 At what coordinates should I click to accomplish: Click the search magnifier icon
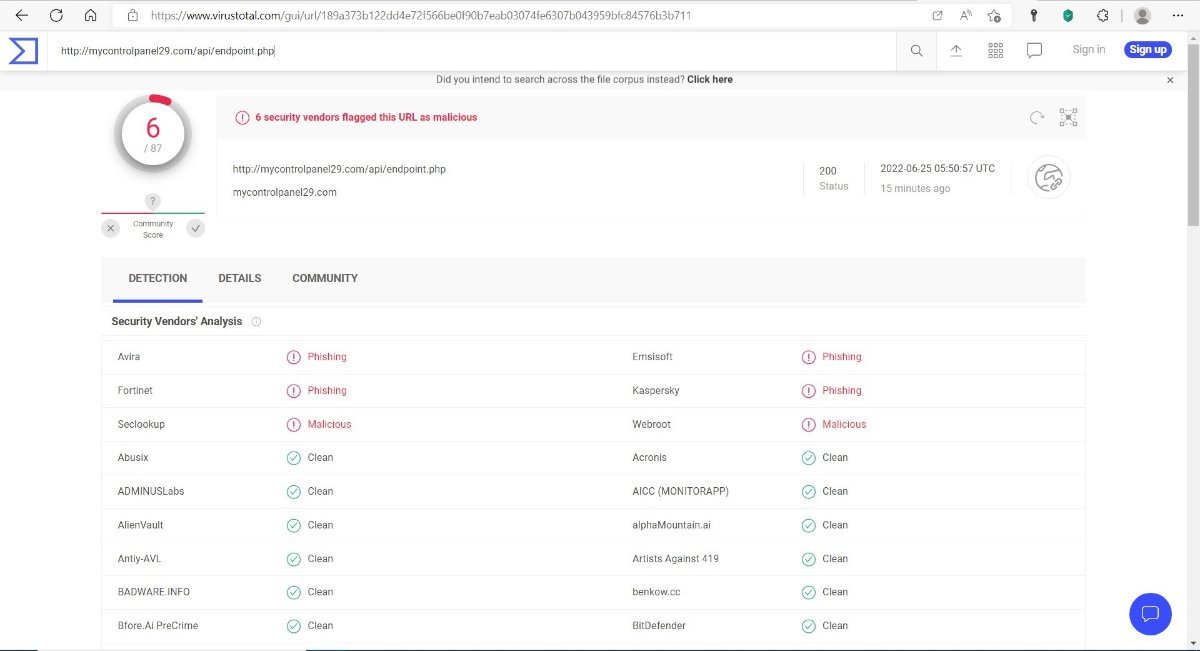(x=916, y=51)
